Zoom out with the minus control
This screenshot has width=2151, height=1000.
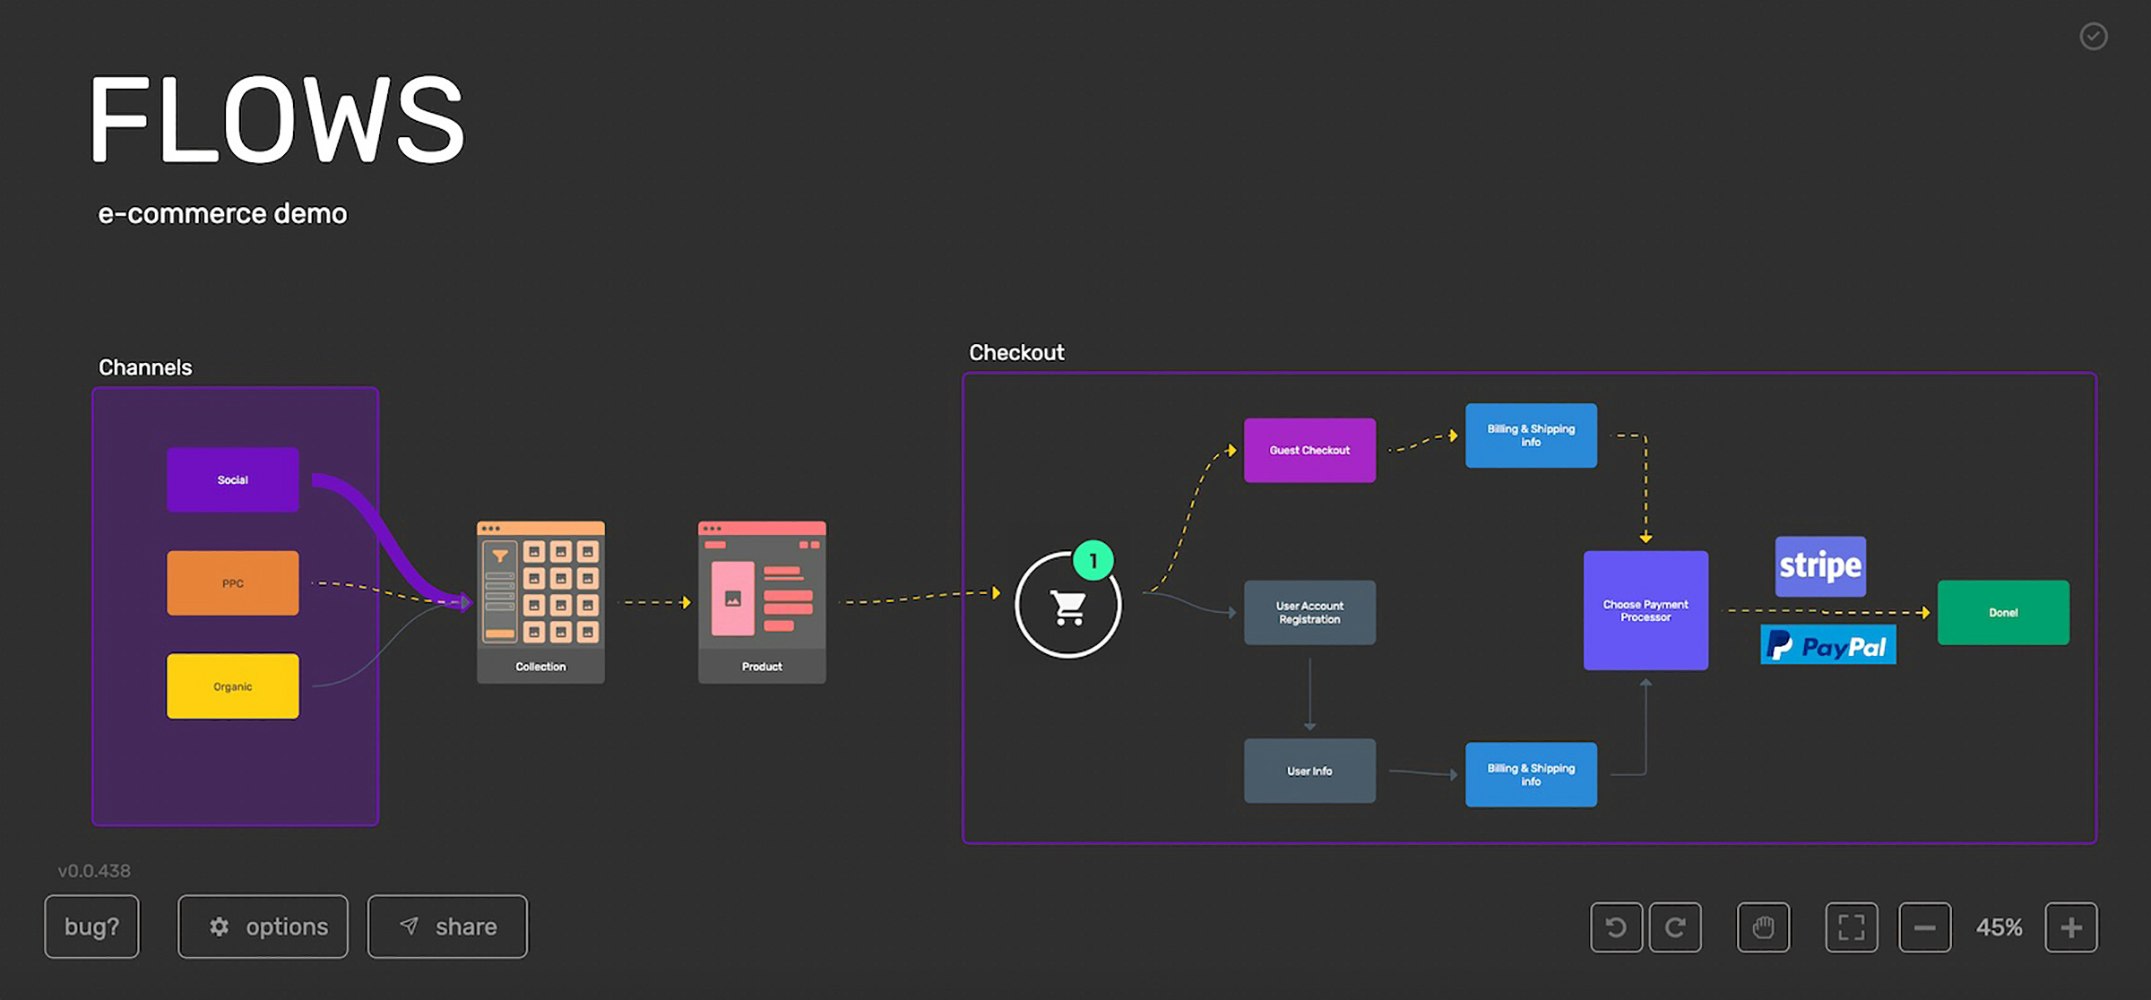[1925, 927]
